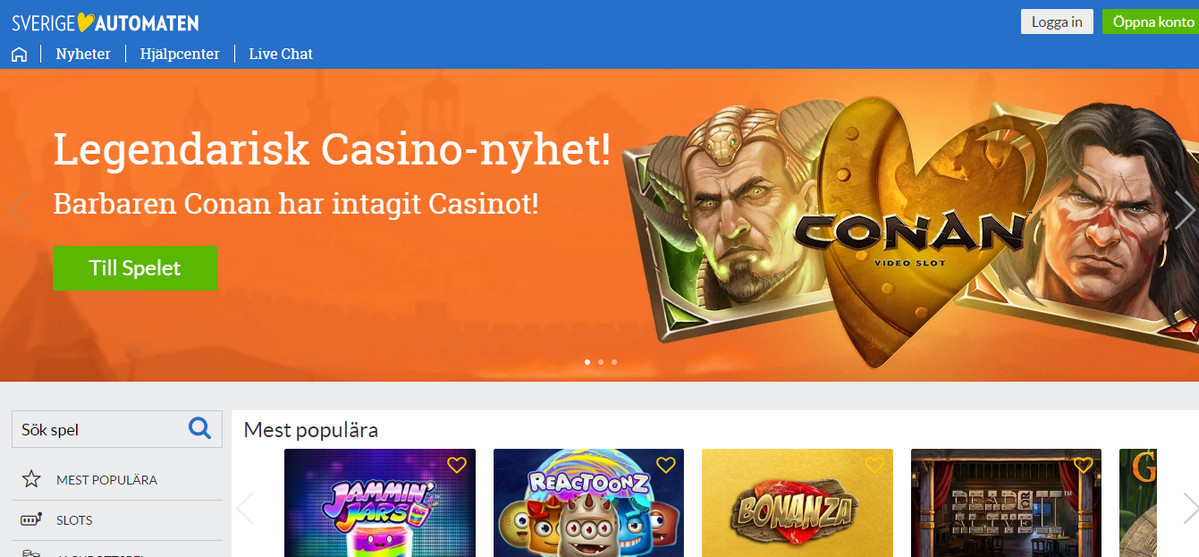Click the Sök spel search field
The width and height of the screenshot is (1199, 557).
[x=99, y=429]
